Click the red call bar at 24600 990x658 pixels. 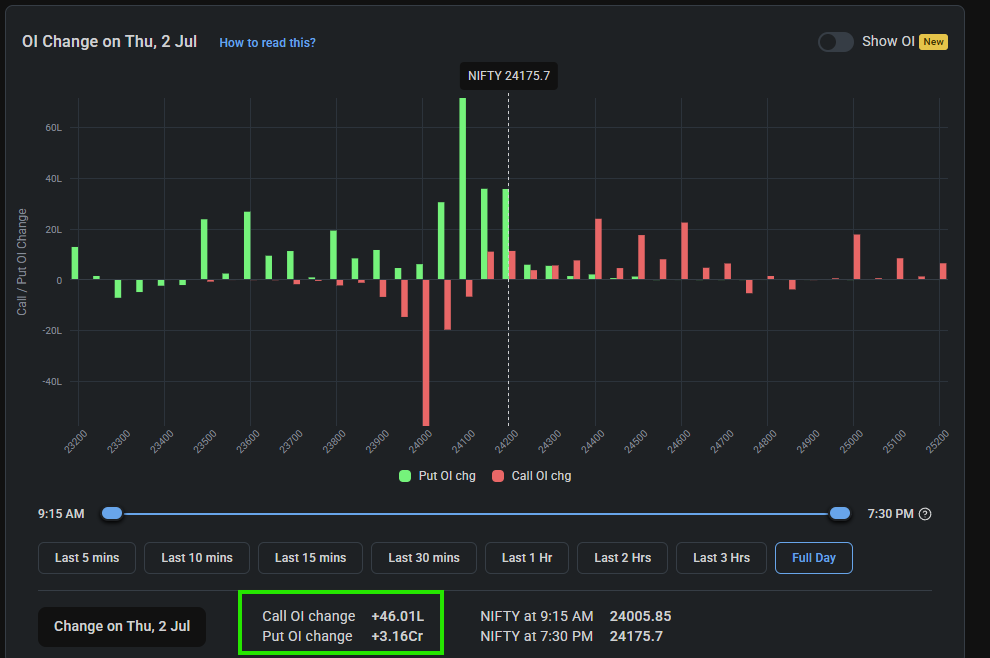(684, 251)
